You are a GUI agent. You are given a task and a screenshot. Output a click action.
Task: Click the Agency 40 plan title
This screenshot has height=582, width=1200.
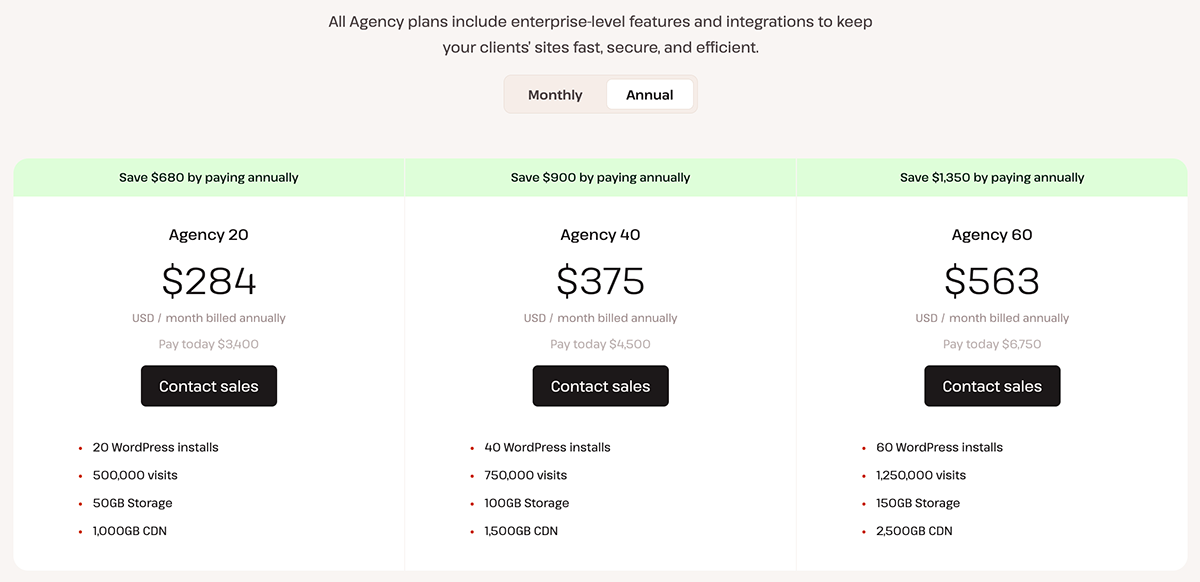600,235
